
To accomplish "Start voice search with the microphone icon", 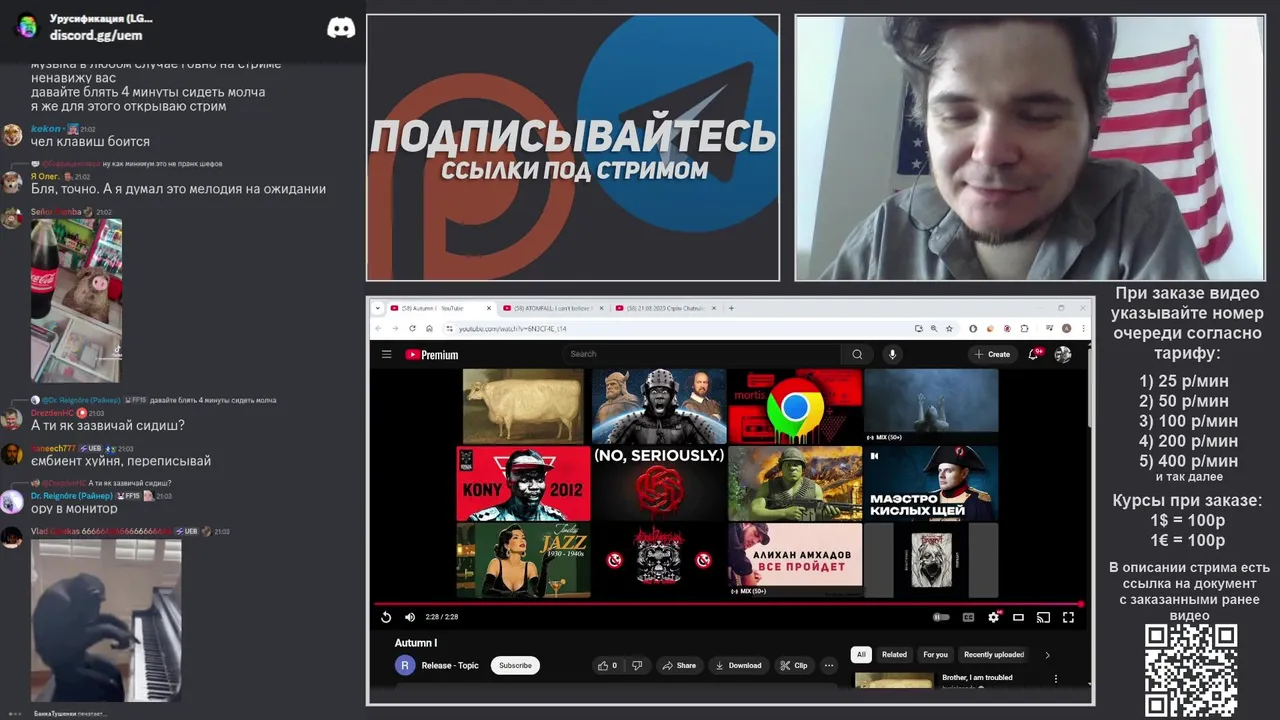I will pos(892,354).
